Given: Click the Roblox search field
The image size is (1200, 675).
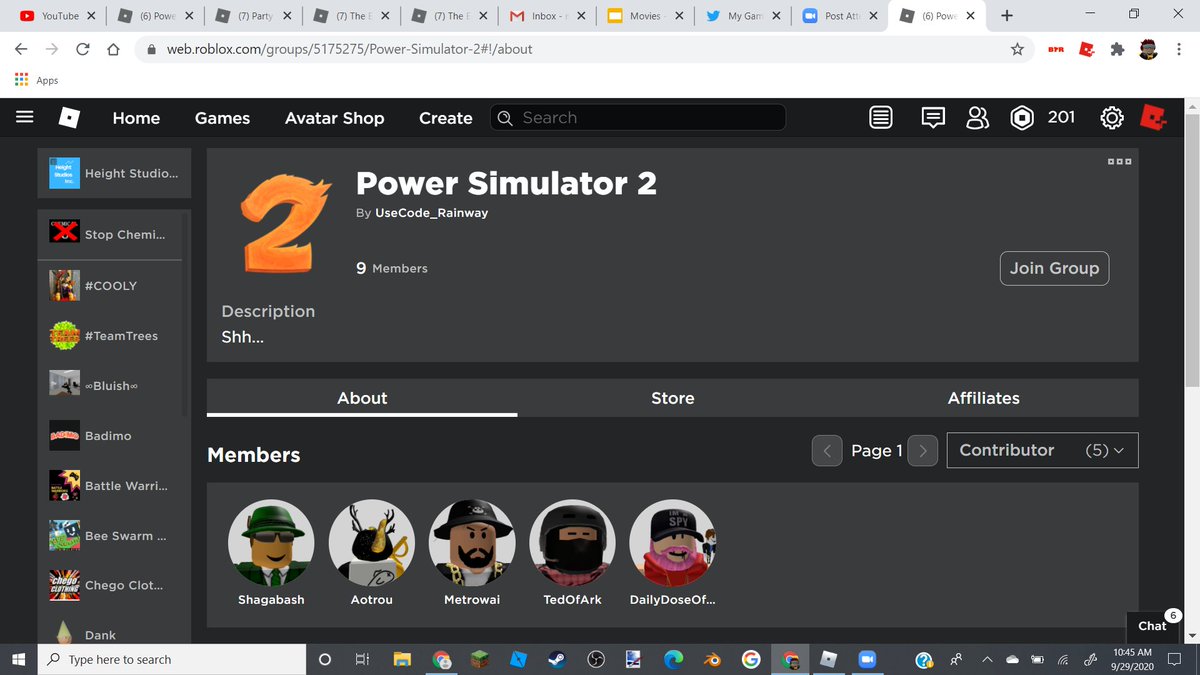Looking at the screenshot, I should coord(638,118).
